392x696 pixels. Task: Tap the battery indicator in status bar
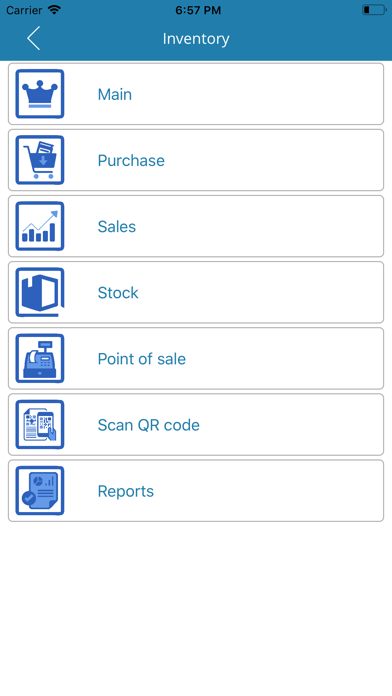(x=374, y=10)
